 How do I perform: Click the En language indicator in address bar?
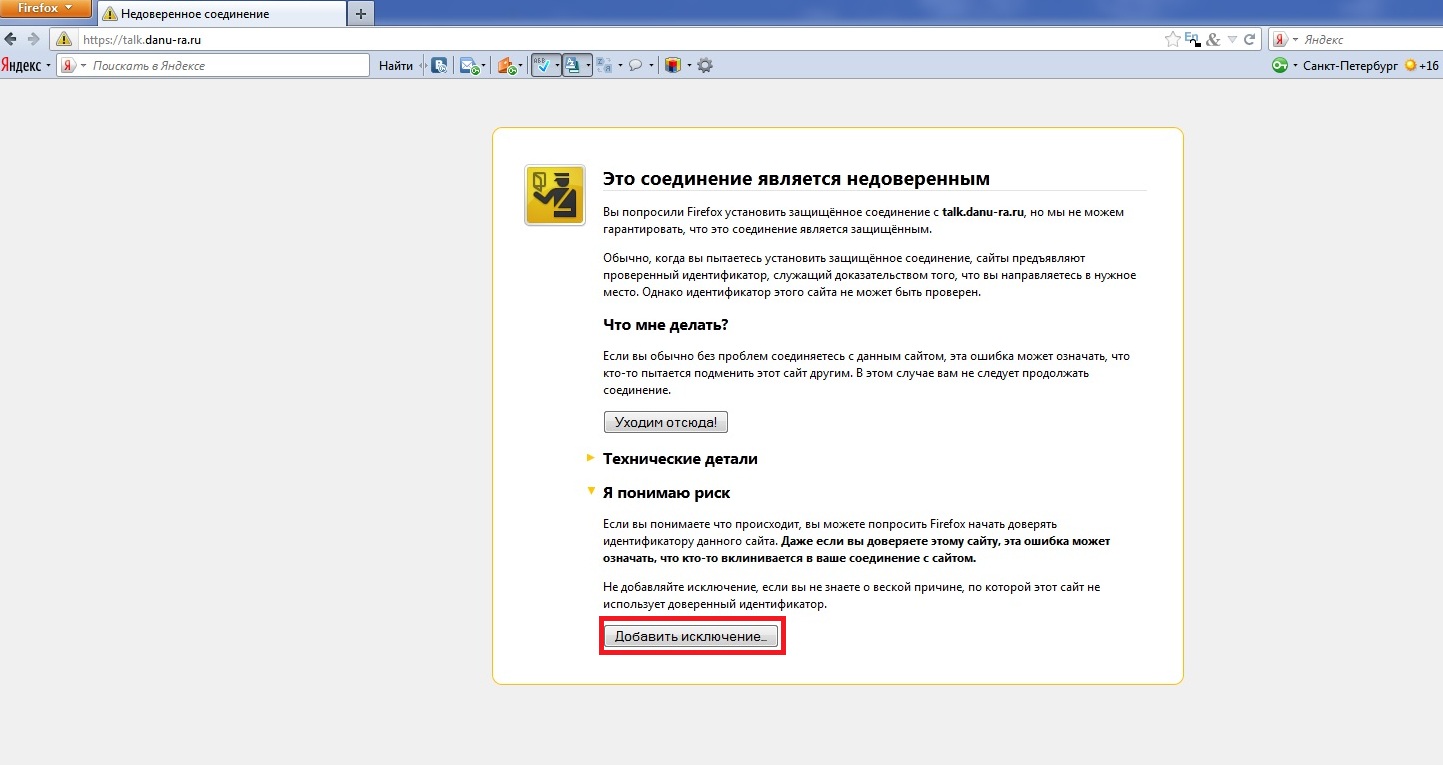(1192, 38)
